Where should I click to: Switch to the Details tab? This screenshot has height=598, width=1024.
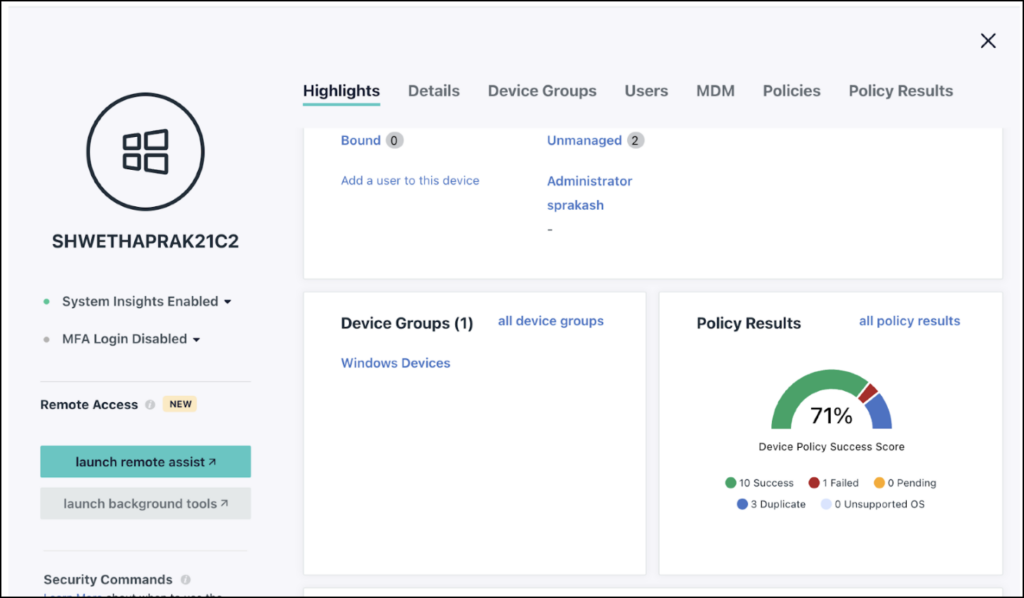coord(433,90)
